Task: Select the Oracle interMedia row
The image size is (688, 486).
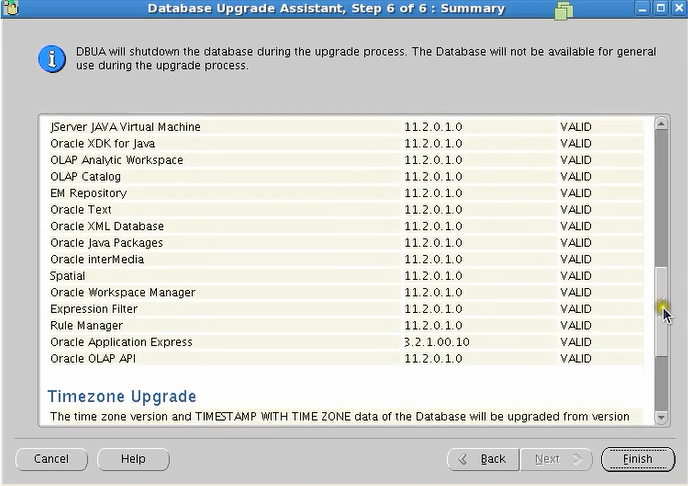Action: [x=346, y=259]
